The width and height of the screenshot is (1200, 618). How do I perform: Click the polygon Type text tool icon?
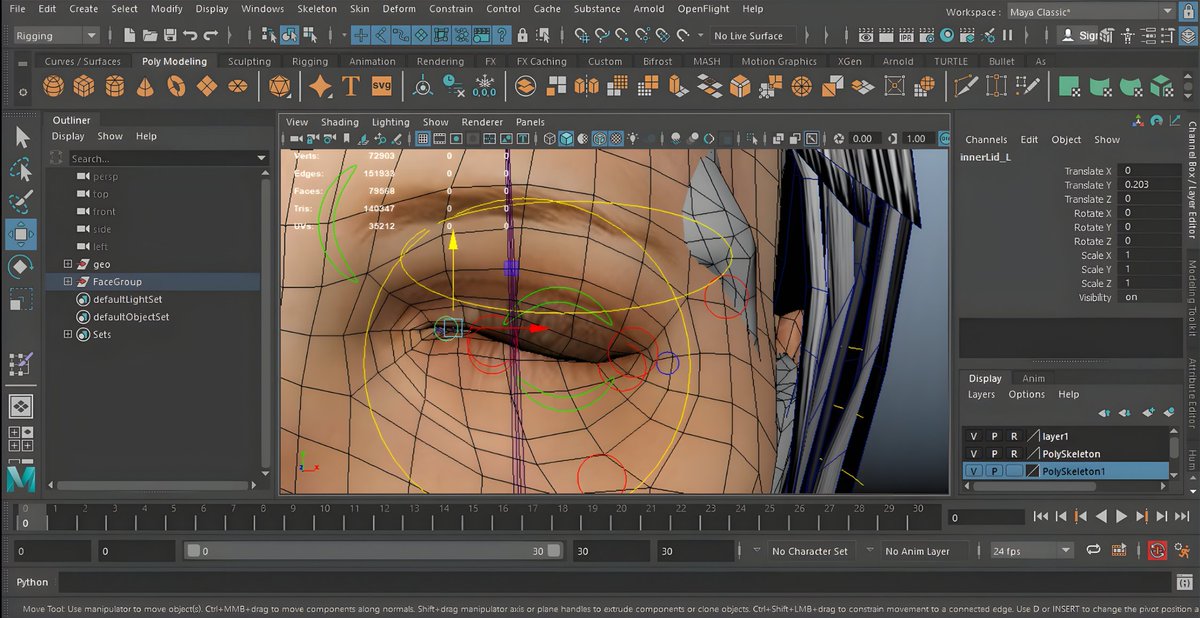point(350,87)
